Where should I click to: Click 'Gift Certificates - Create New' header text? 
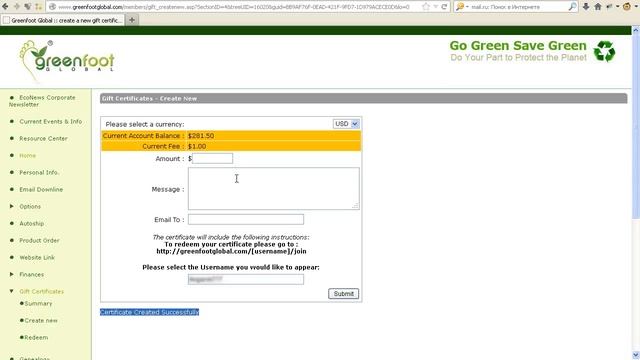pos(149,99)
